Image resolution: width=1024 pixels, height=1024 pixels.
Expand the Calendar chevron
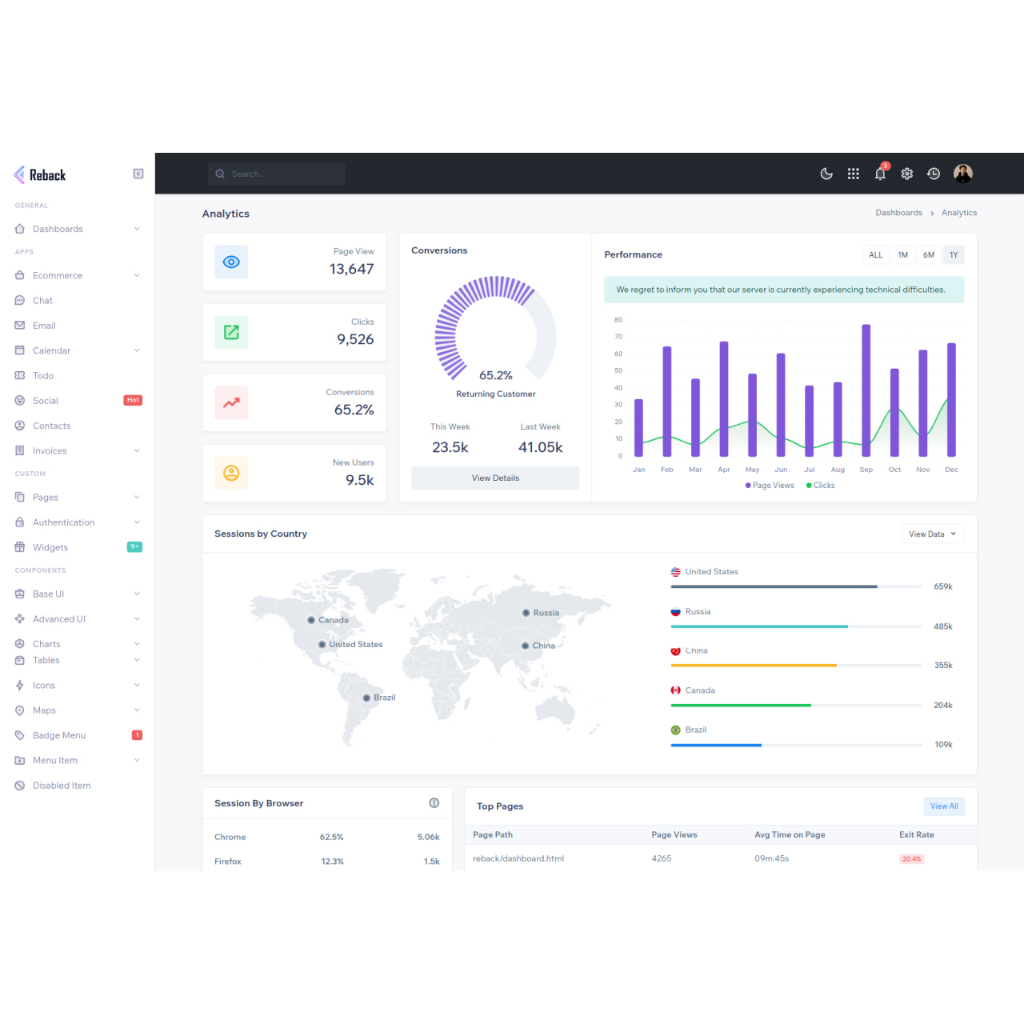pyautogui.click(x=136, y=351)
